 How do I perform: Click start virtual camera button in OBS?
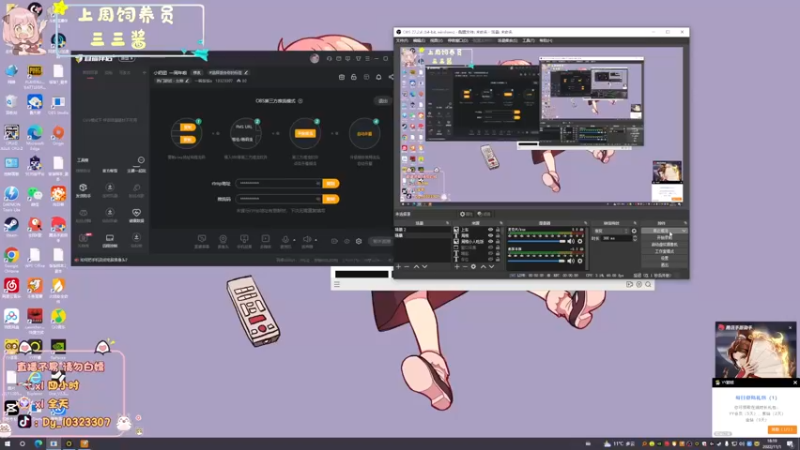pos(664,244)
